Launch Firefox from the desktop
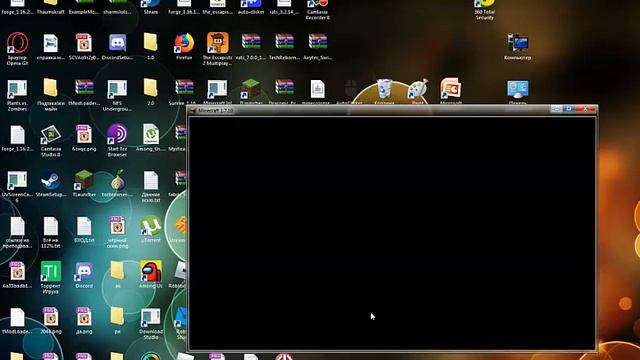640x360 pixels. pyautogui.click(x=184, y=43)
